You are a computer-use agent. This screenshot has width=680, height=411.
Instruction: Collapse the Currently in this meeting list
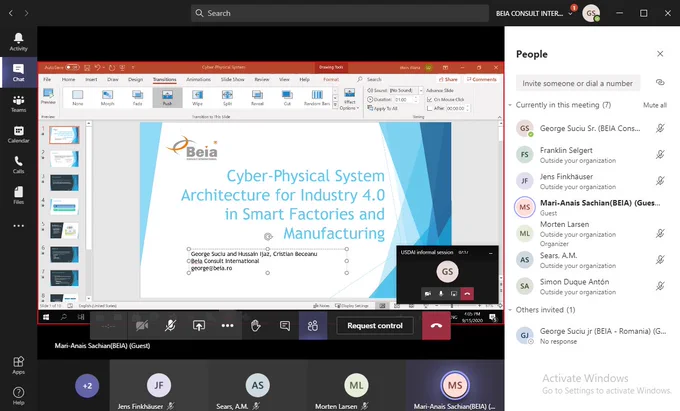coord(510,105)
